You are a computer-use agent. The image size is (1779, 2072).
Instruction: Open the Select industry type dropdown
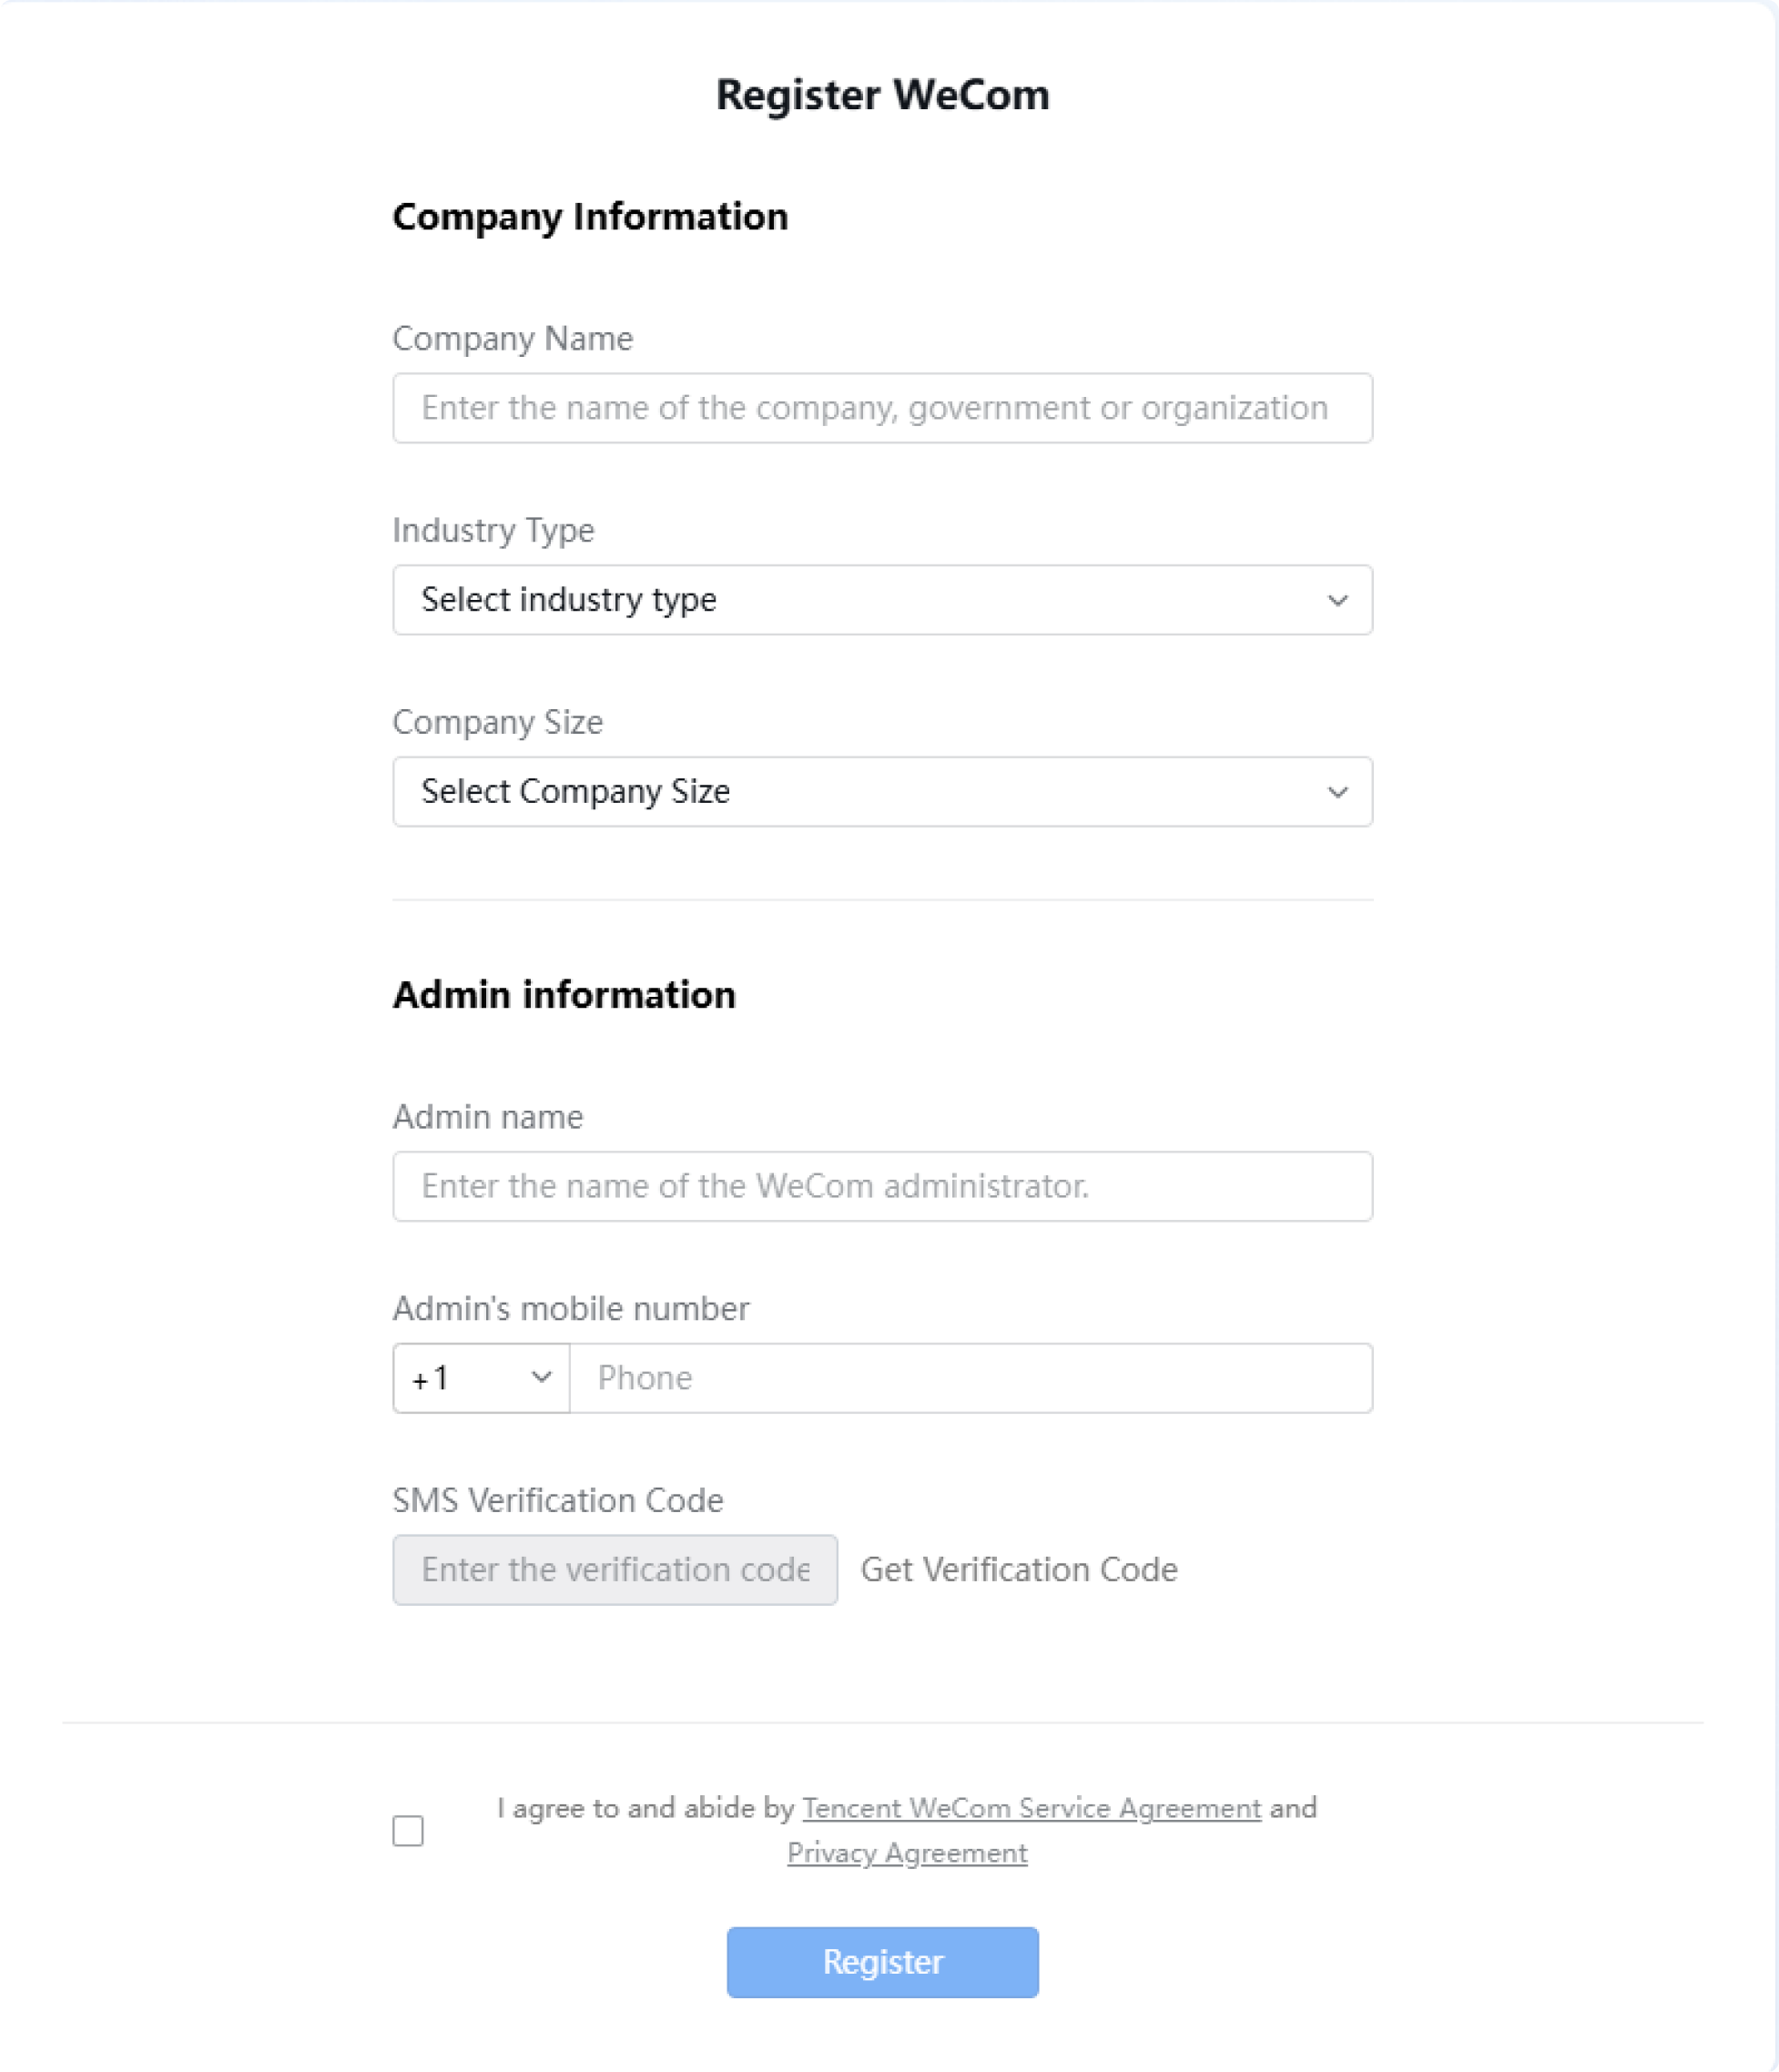coord(882,600)
